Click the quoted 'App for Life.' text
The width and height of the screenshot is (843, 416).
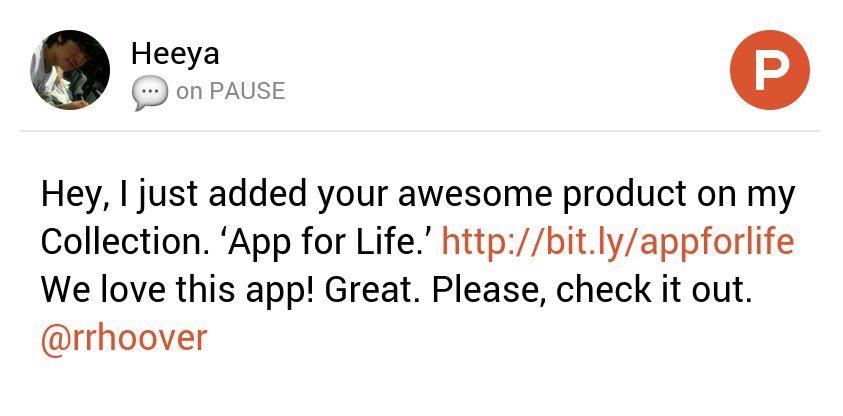pos(330,242)
